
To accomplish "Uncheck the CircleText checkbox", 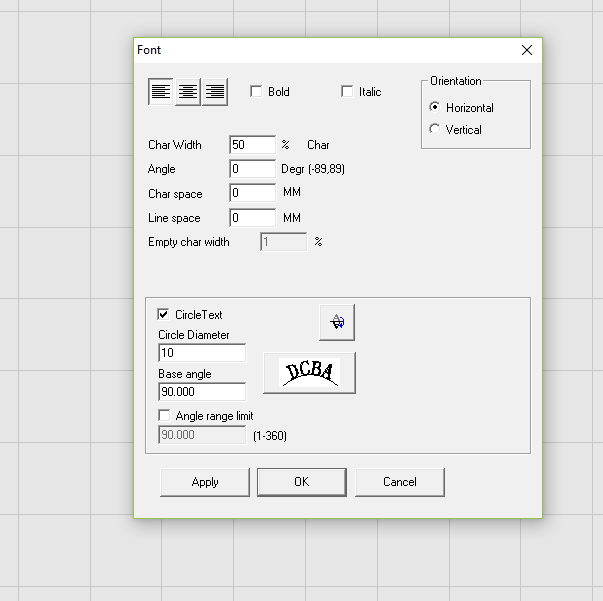I will (164, 314).
